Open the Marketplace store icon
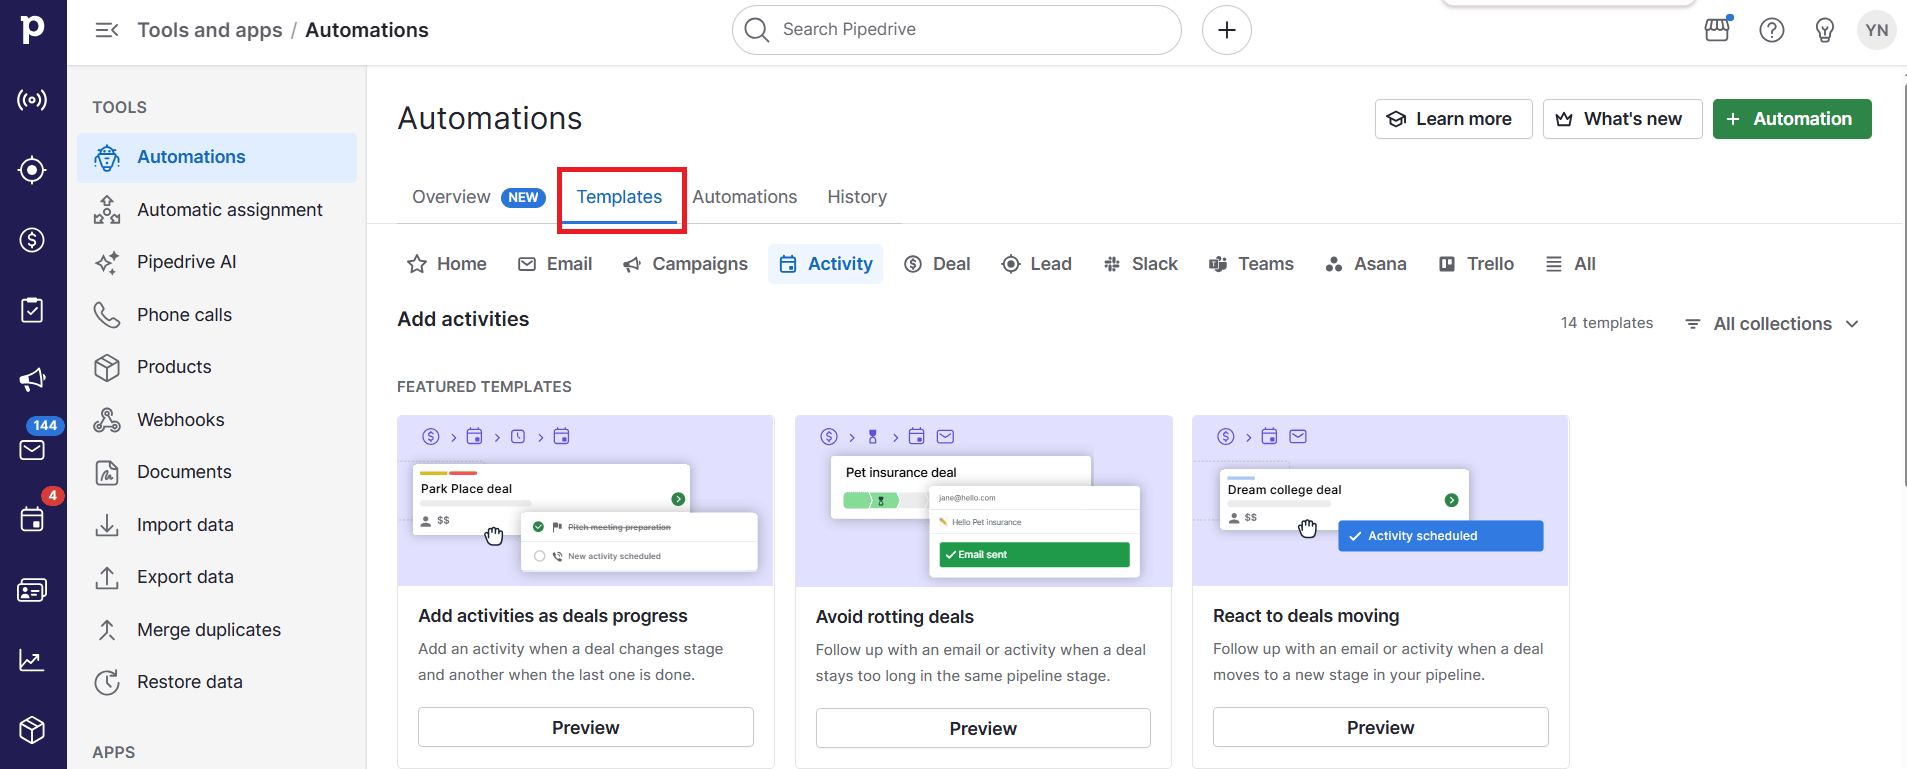1907x769 pixels. (1717, 30)
